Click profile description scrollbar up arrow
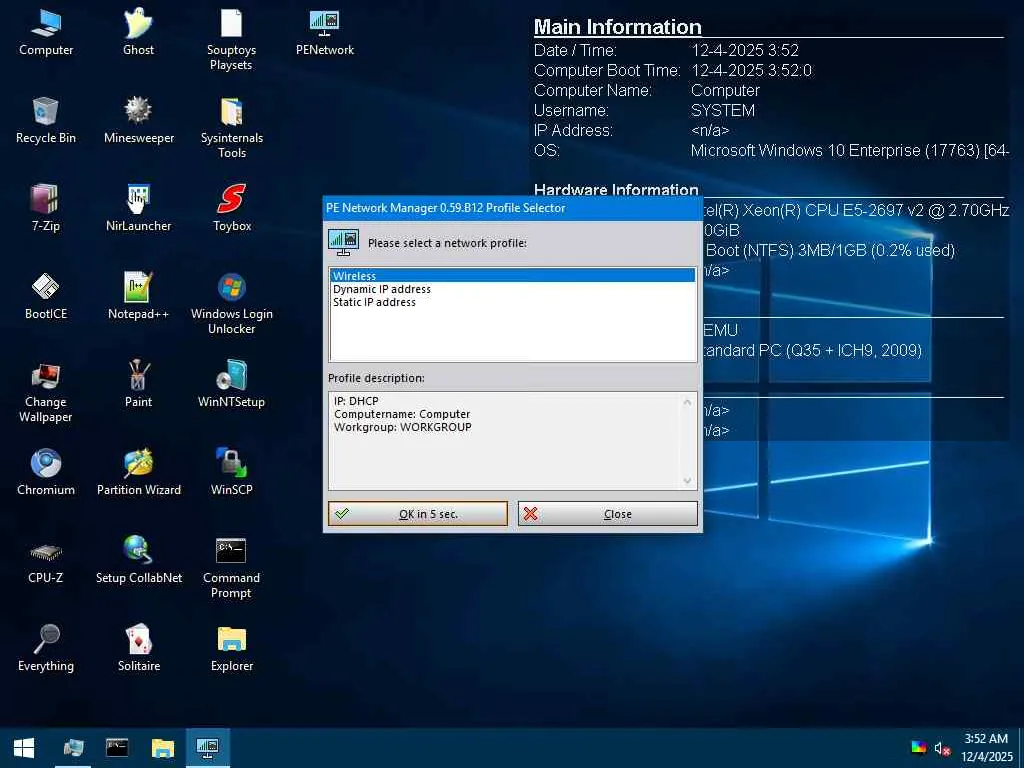1024x768 pixels. (x=687, y=402)
